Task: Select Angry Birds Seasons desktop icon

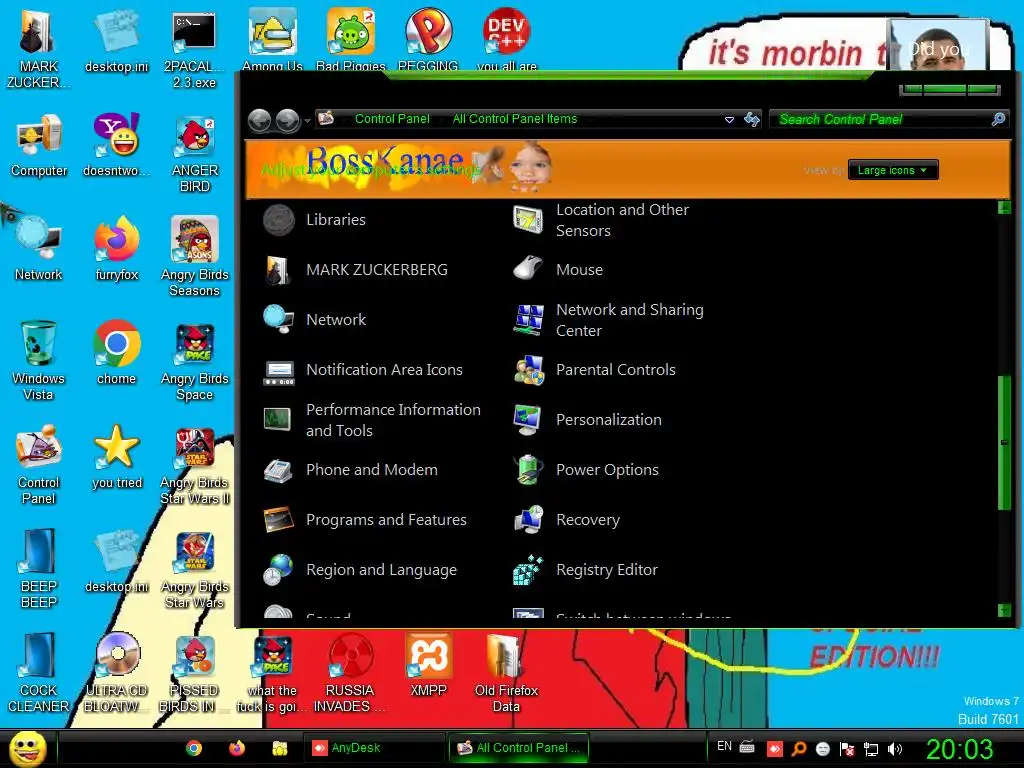Action: click(195, 256)
